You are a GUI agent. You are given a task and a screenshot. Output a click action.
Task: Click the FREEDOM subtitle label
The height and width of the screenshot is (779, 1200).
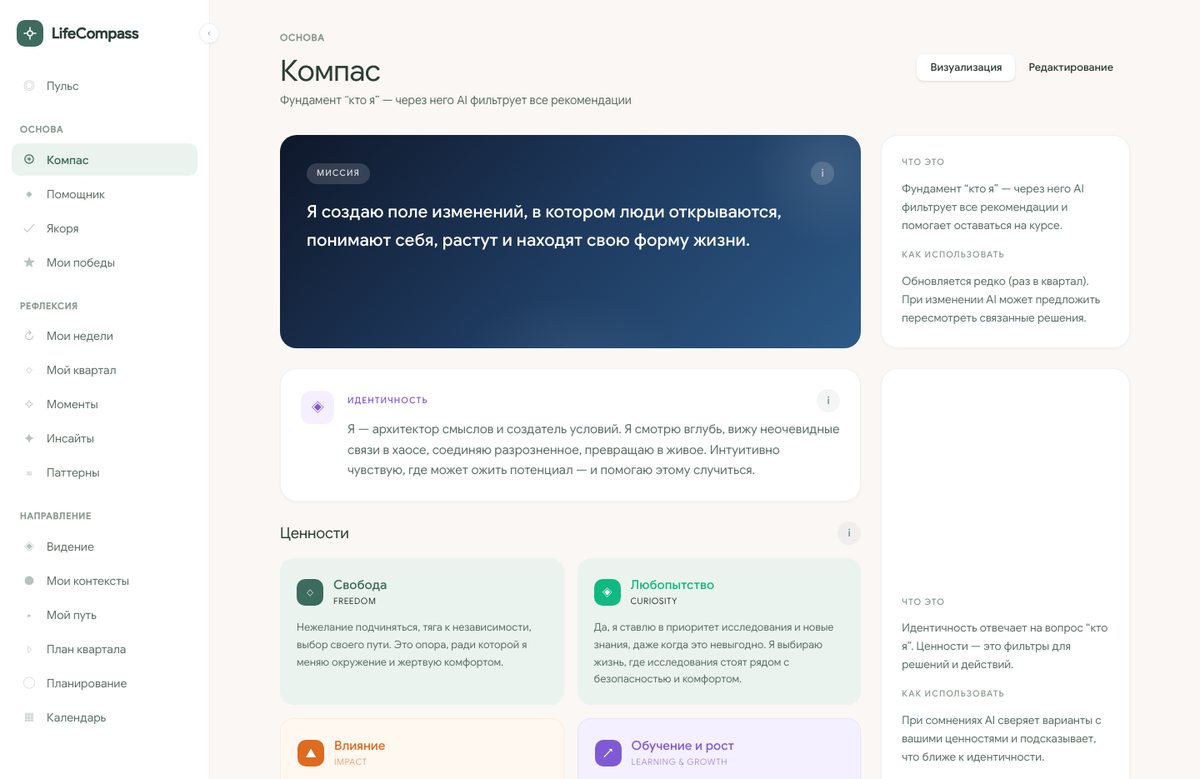[x=354, y=601]
